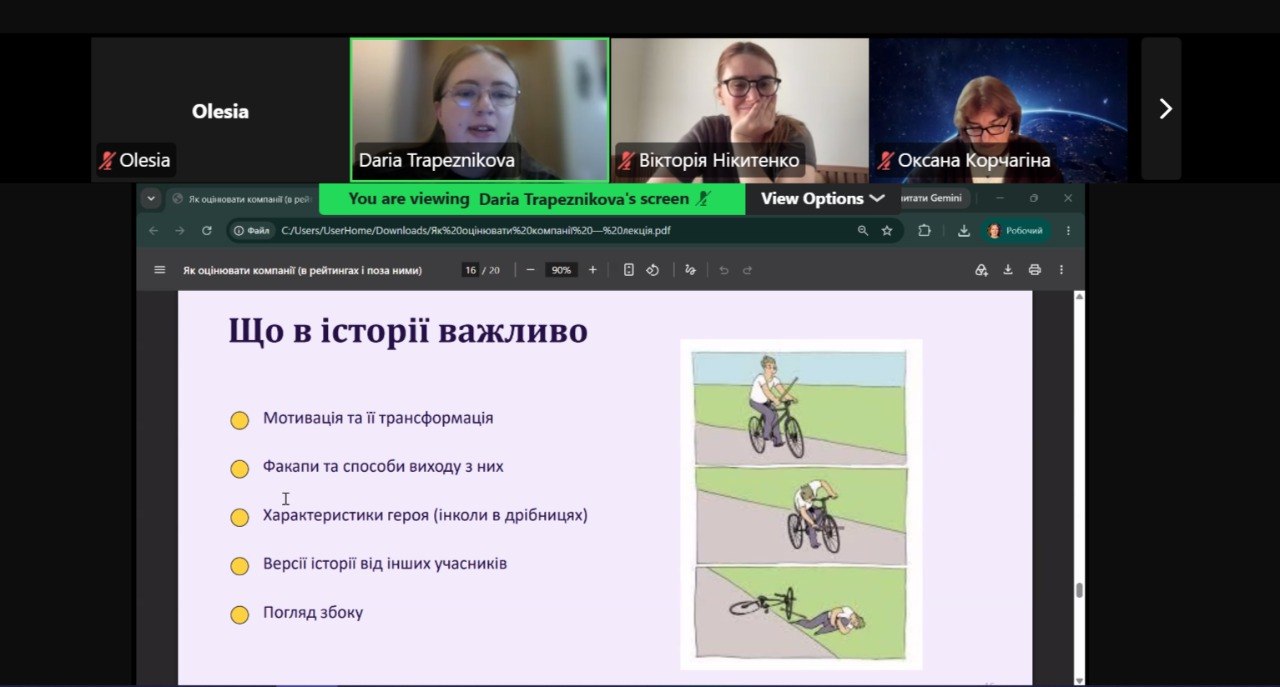The height and width of the screenshot is (687, 1280).
Task: Reload the browser page
Action: click(207, 231)
